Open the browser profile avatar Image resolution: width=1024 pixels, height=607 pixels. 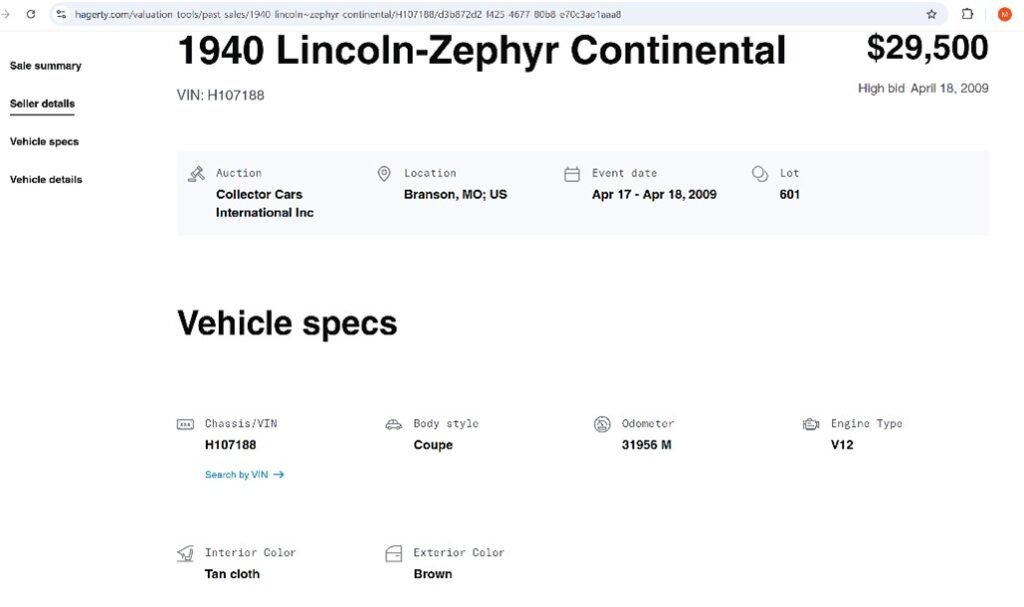point(1004,14)
